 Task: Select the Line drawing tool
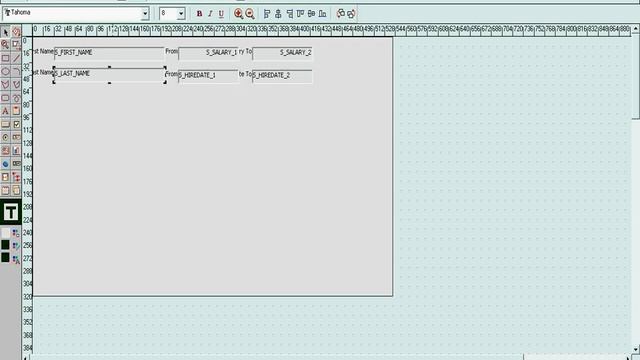click(x=16, y=58)
